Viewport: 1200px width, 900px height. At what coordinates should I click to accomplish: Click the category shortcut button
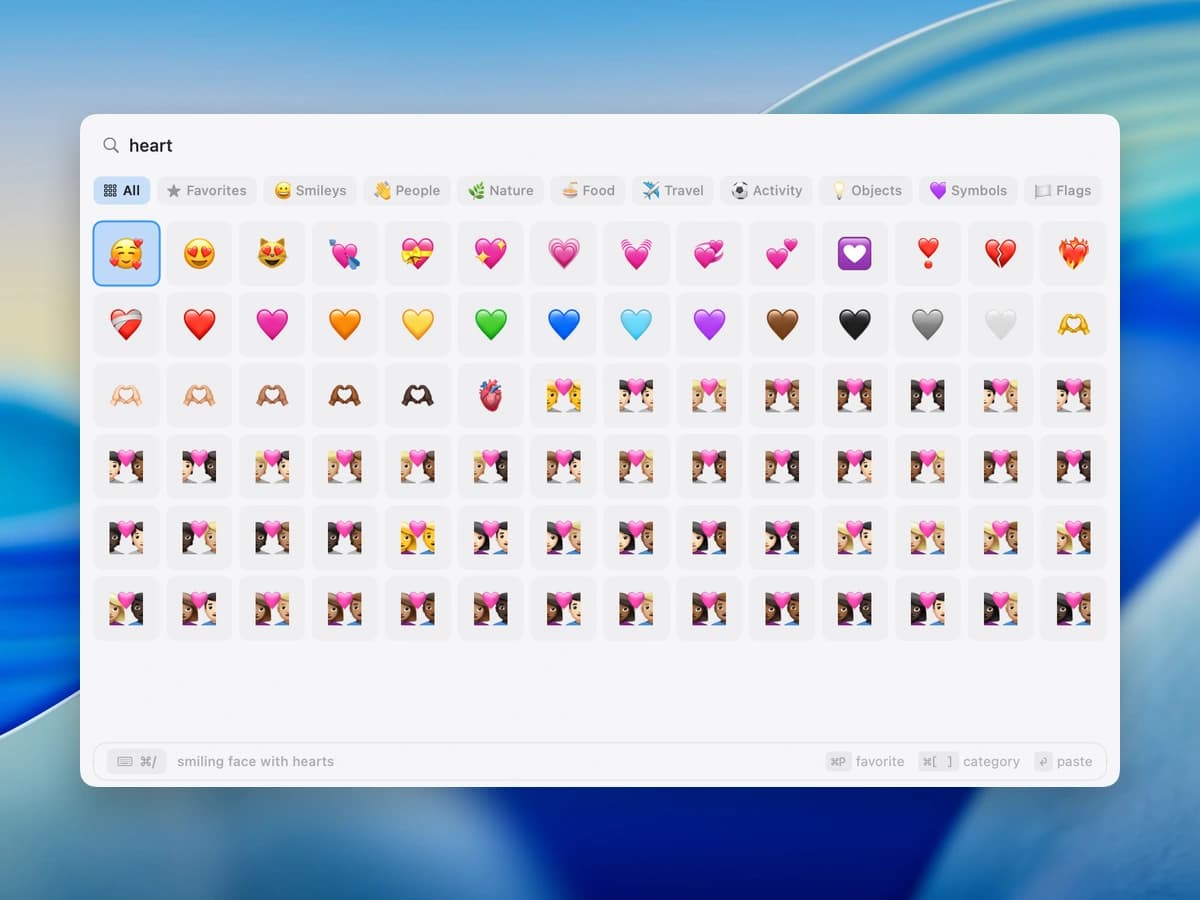pyautogui.click(x=970, y=761)
